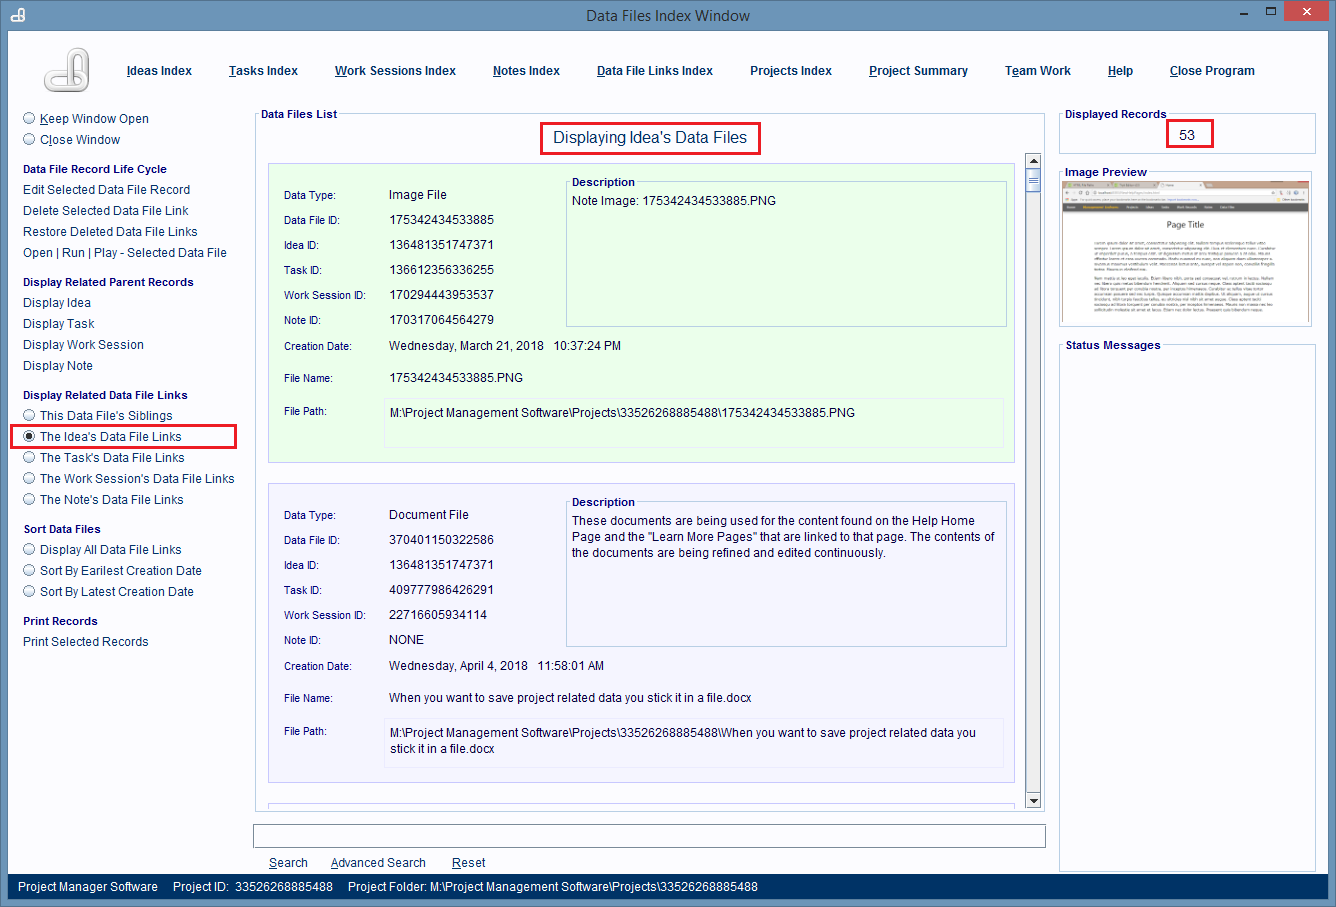Click the paperclip logo icon

(x=68, y=70)
